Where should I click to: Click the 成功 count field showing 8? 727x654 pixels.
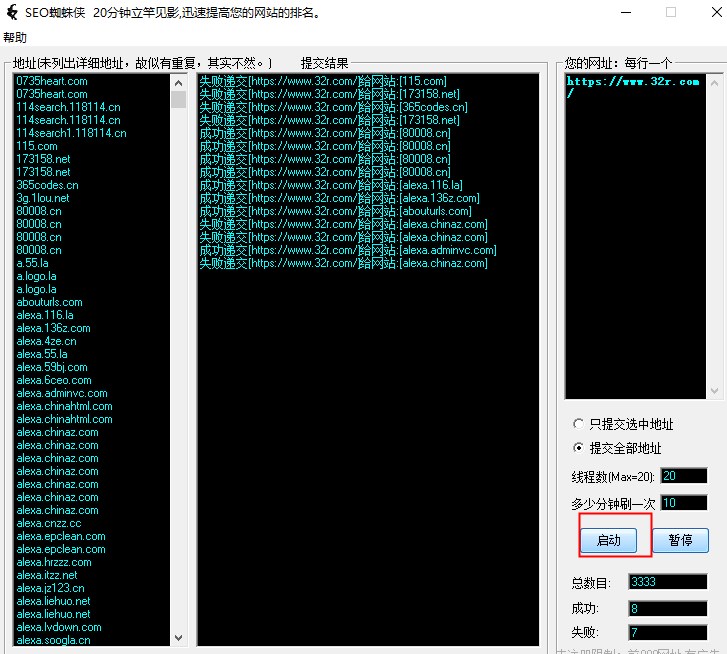point(668,608)
